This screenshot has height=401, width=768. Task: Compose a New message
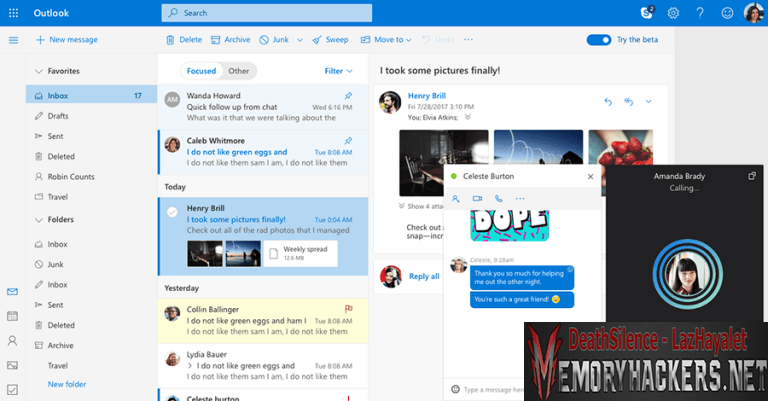pos(67,40)
